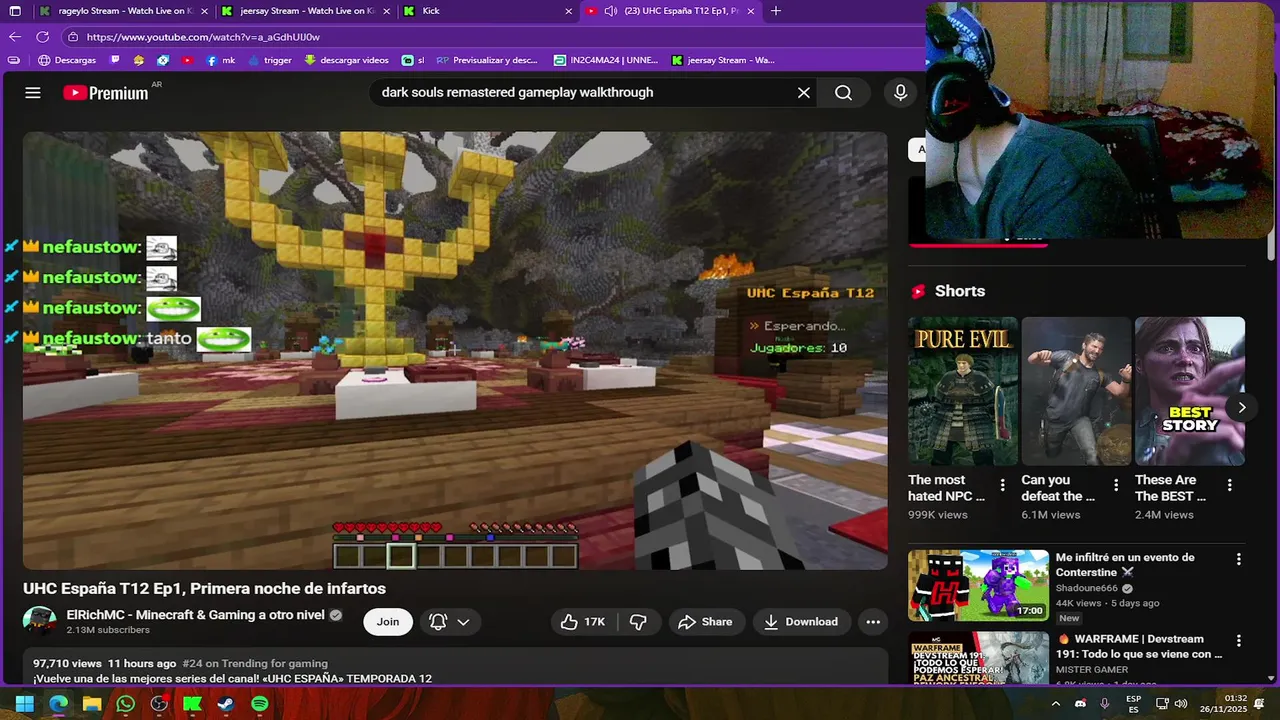Dislike the video with thumbs down
Screen dimensions: 1280x720
(638, 622)
